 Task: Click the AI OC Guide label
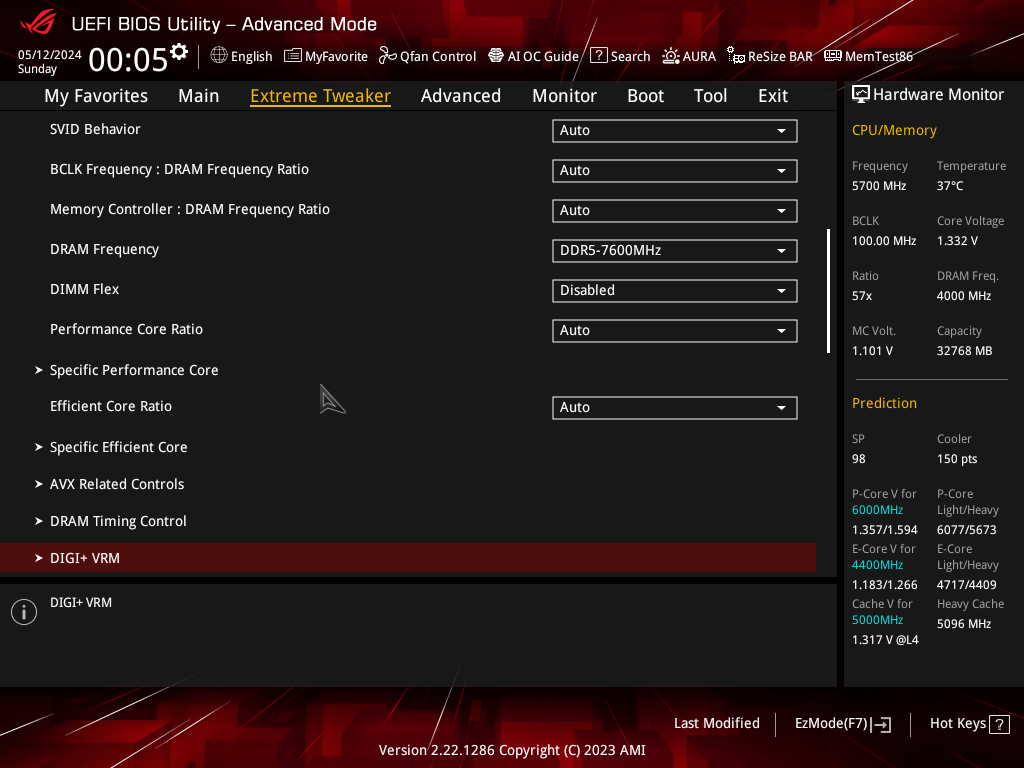(543, 57)
